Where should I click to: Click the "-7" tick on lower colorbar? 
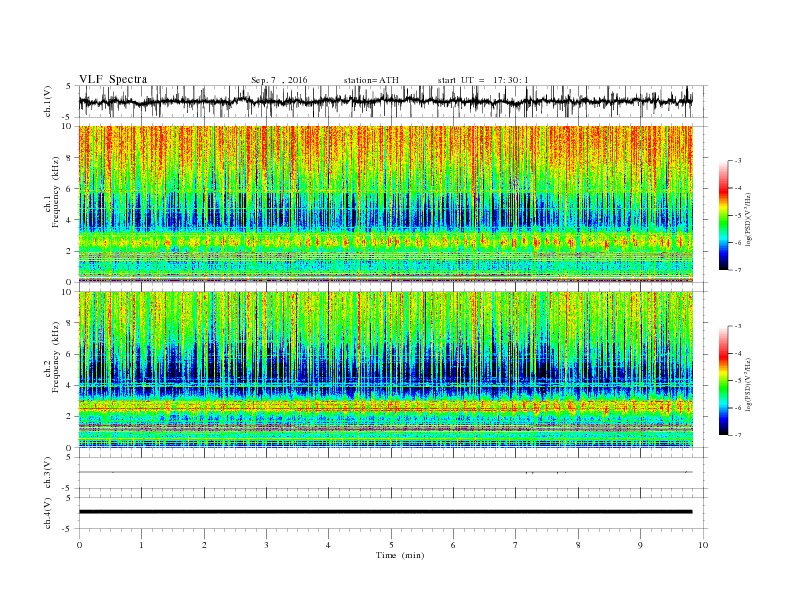pyautogui.click(x=738, y=435)
